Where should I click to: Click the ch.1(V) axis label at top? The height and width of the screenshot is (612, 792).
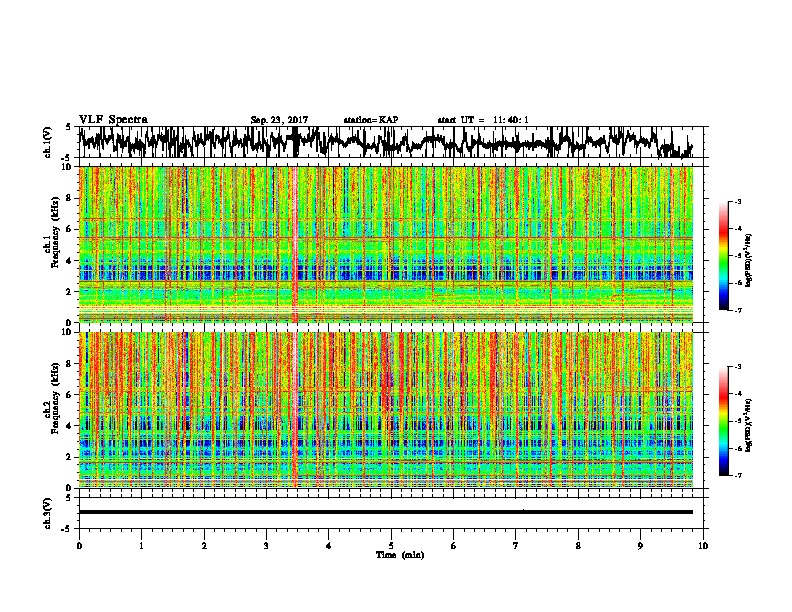coord(47,142)
